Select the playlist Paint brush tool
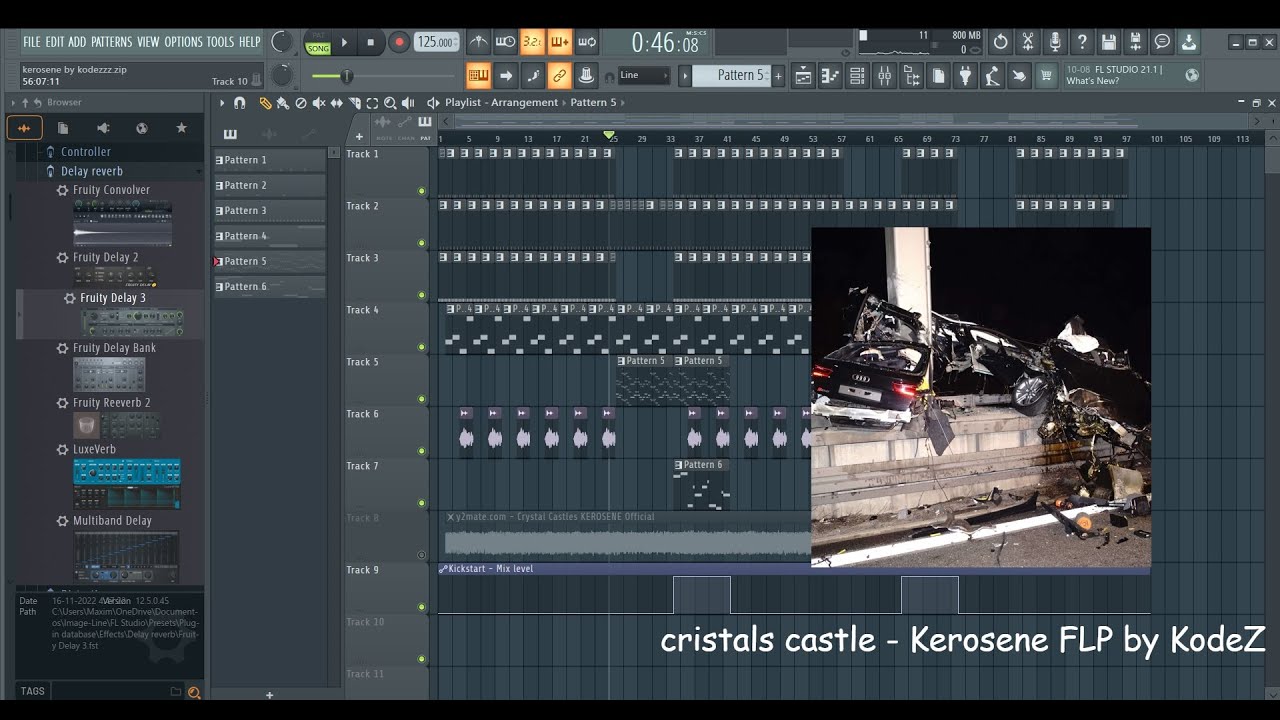The image size is (1280, 720). [x=283, y=102]
